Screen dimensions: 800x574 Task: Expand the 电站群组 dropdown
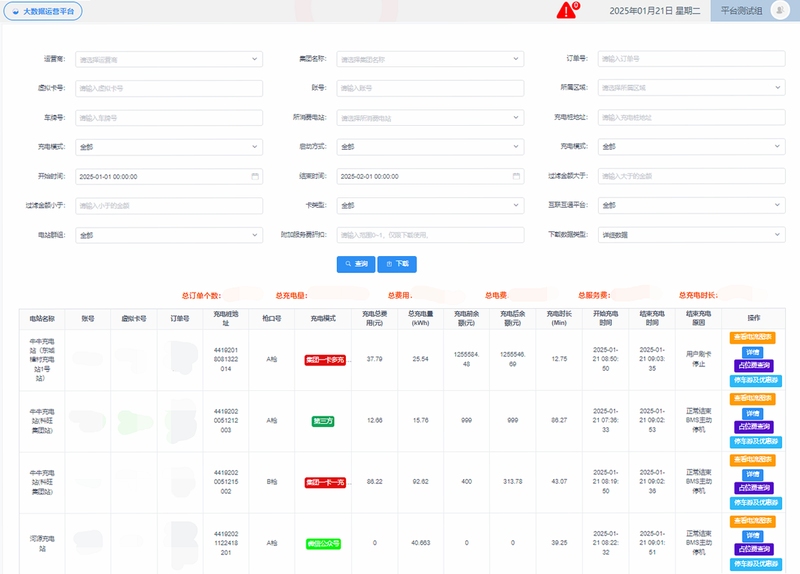pyautogui.click(x=169, y=235)
